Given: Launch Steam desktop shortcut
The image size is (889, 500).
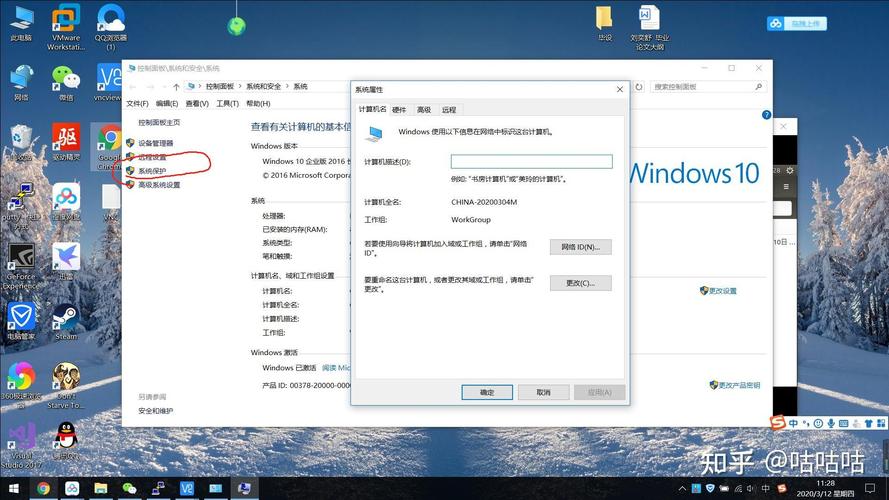Looking at the screenshot, I should point(66,321).
